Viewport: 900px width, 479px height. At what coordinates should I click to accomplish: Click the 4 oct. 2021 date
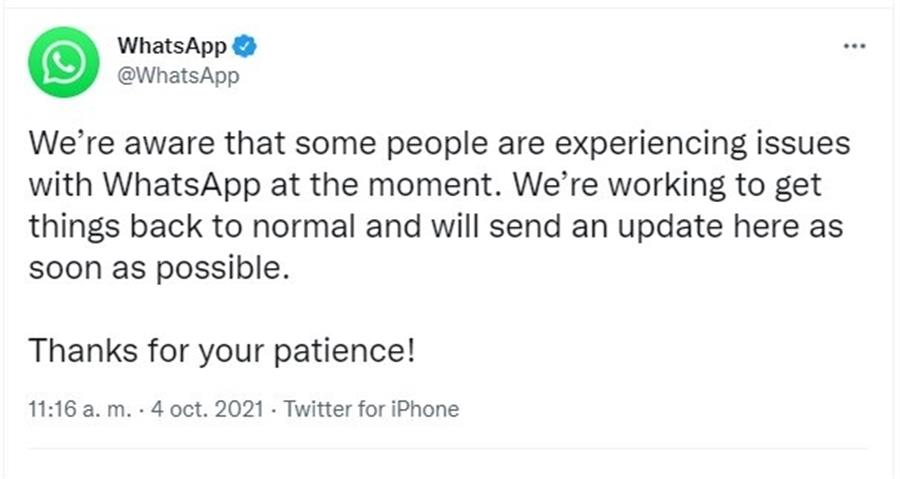(x=207, y=409)
